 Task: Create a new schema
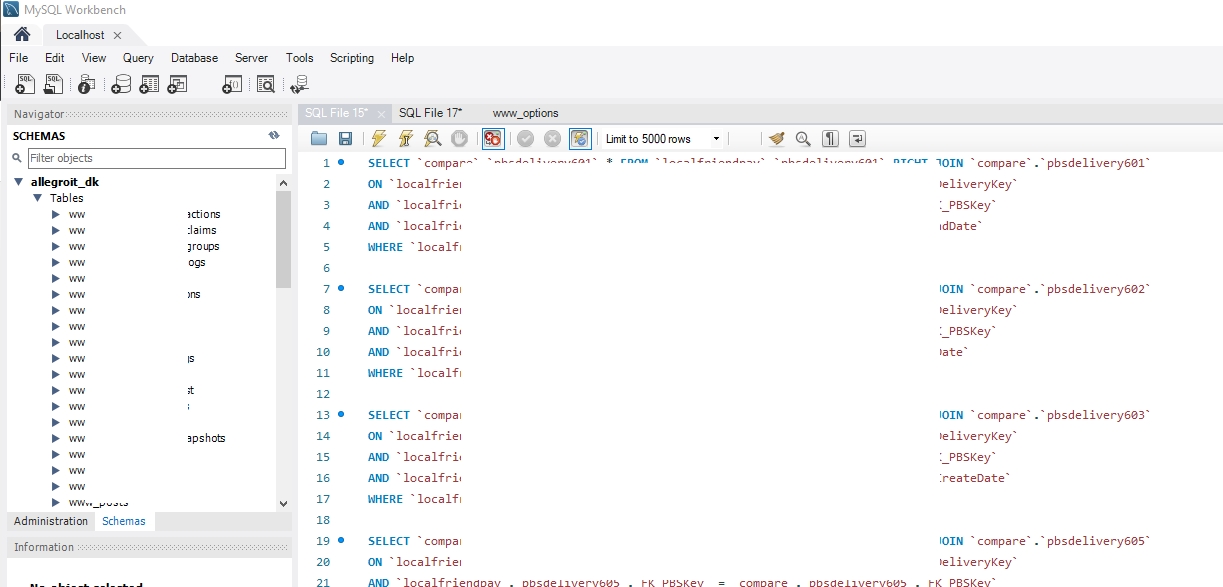[x=119, y=84]
